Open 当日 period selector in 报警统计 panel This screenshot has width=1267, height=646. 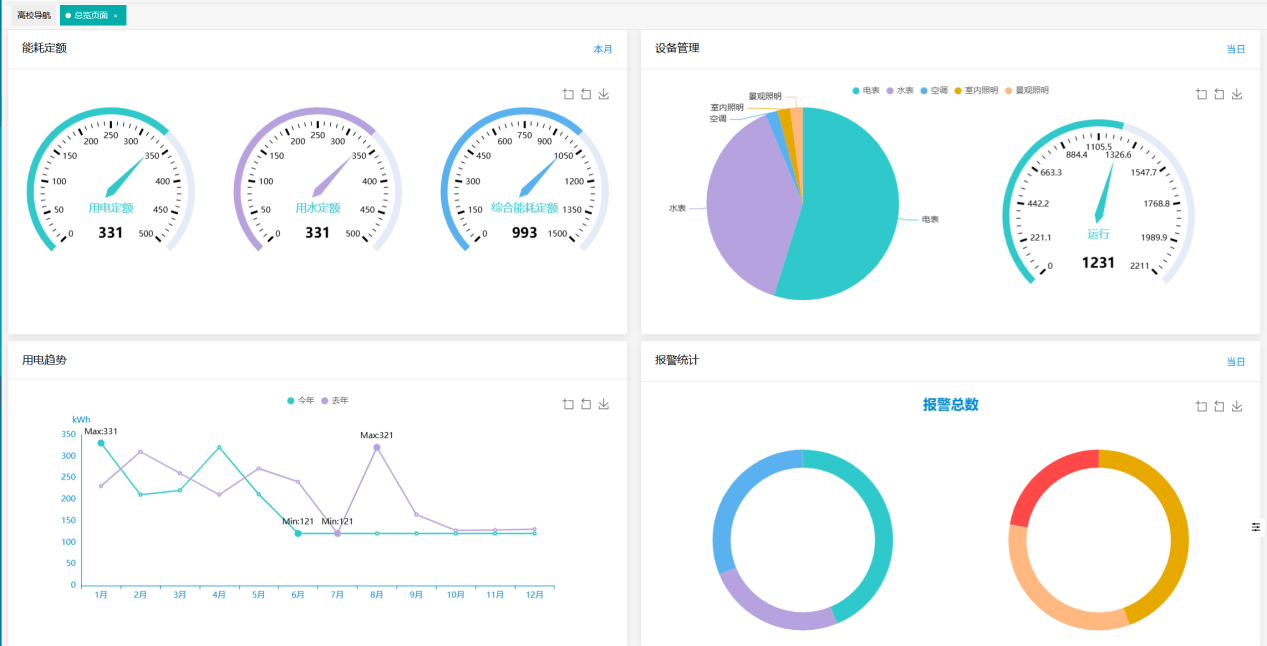[x=1236, y=362]
